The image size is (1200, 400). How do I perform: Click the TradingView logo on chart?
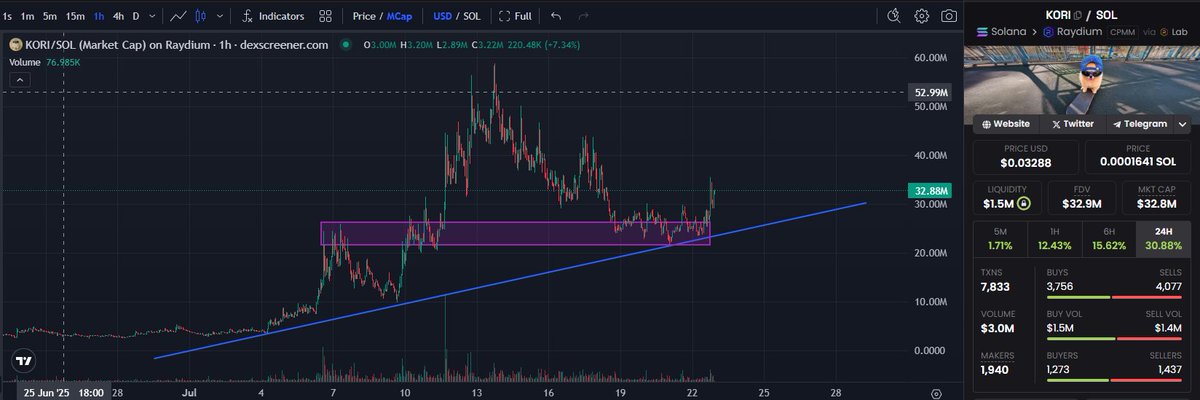pos(24,360)
